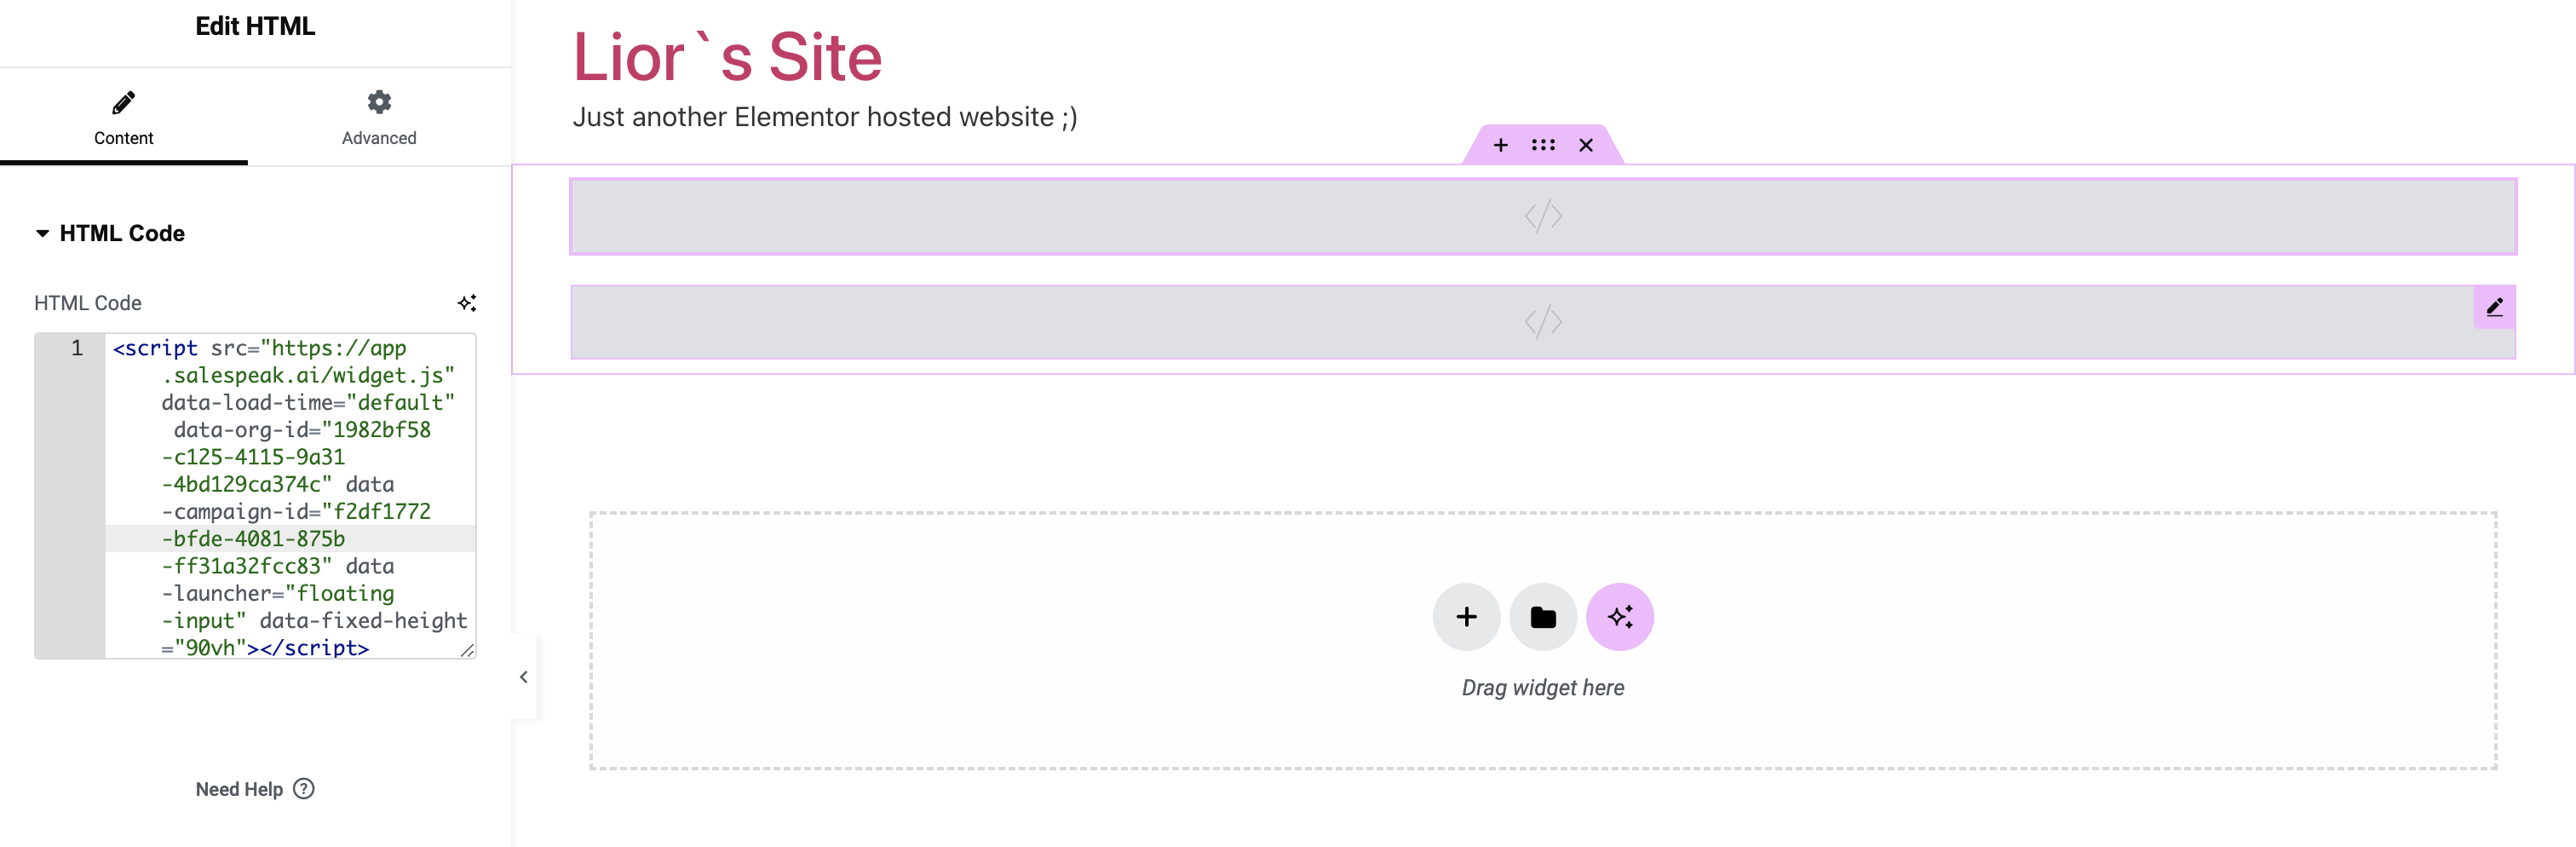Image resolution: width=2576 pixels, height=847 pixels.
Task: Click the AI sparkle icon beside HTML Code
Action: point(467,303)
